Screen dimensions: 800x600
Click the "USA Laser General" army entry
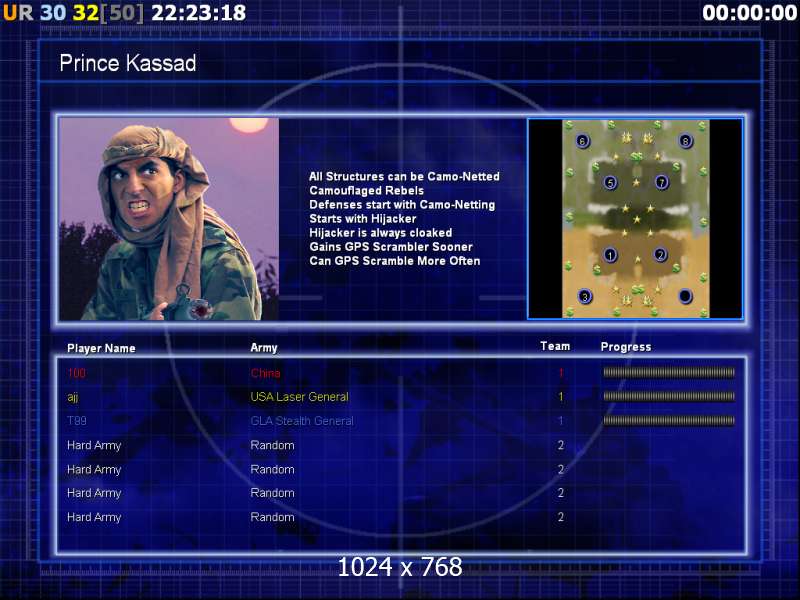point(299,397)
